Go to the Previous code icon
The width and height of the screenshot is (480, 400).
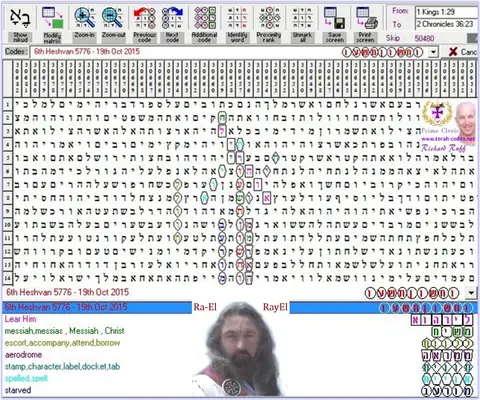tap(145, 18)
